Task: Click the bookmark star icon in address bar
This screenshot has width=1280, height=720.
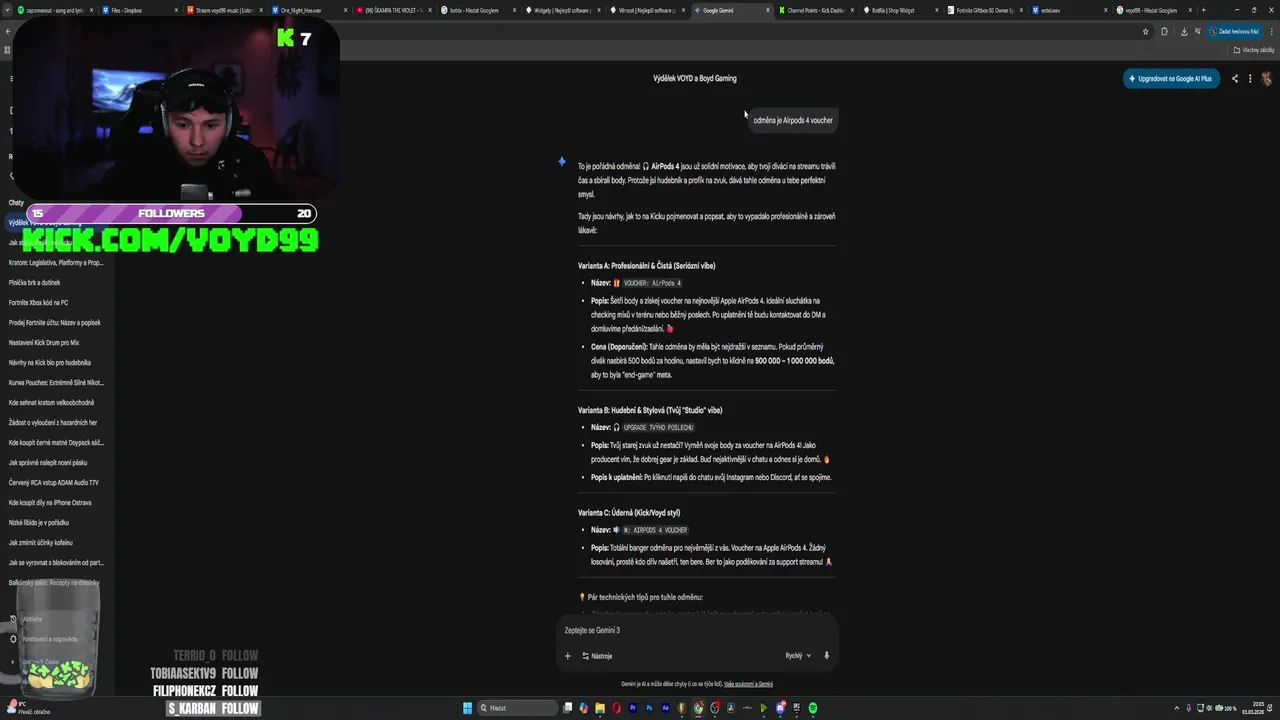Action: pos(1146,31)
